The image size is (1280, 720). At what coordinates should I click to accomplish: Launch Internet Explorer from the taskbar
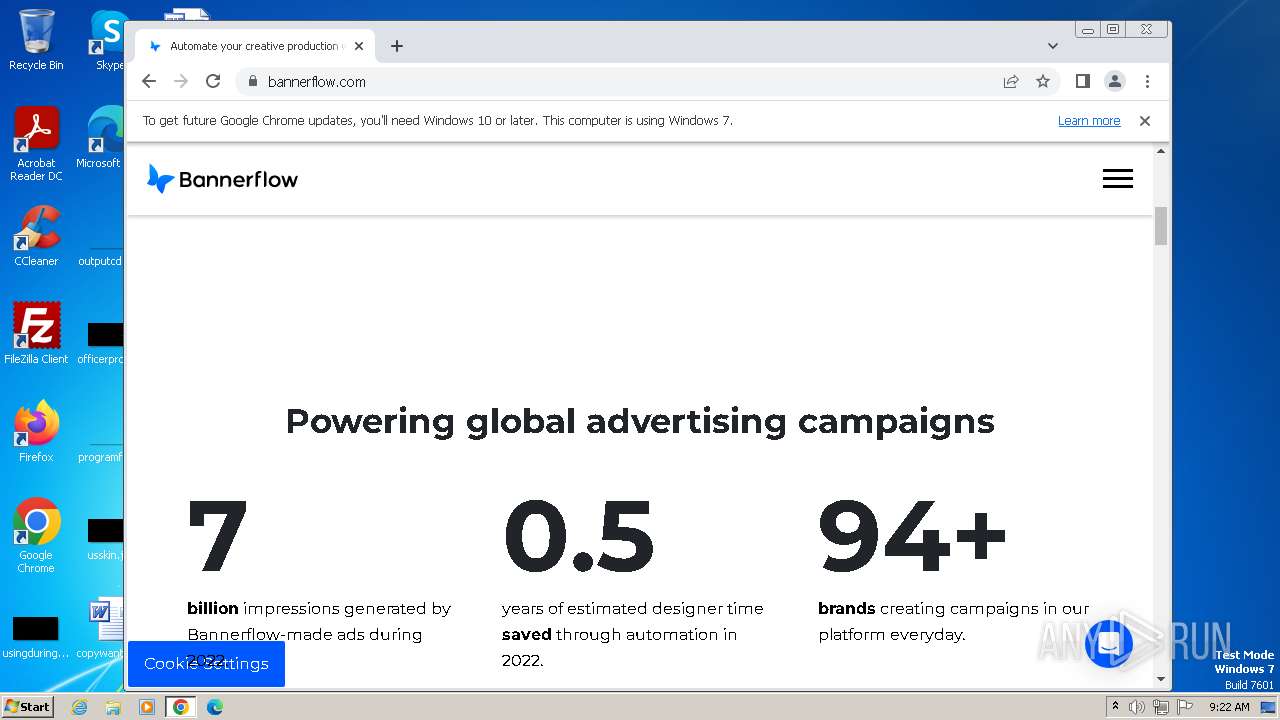pos(79,707)
